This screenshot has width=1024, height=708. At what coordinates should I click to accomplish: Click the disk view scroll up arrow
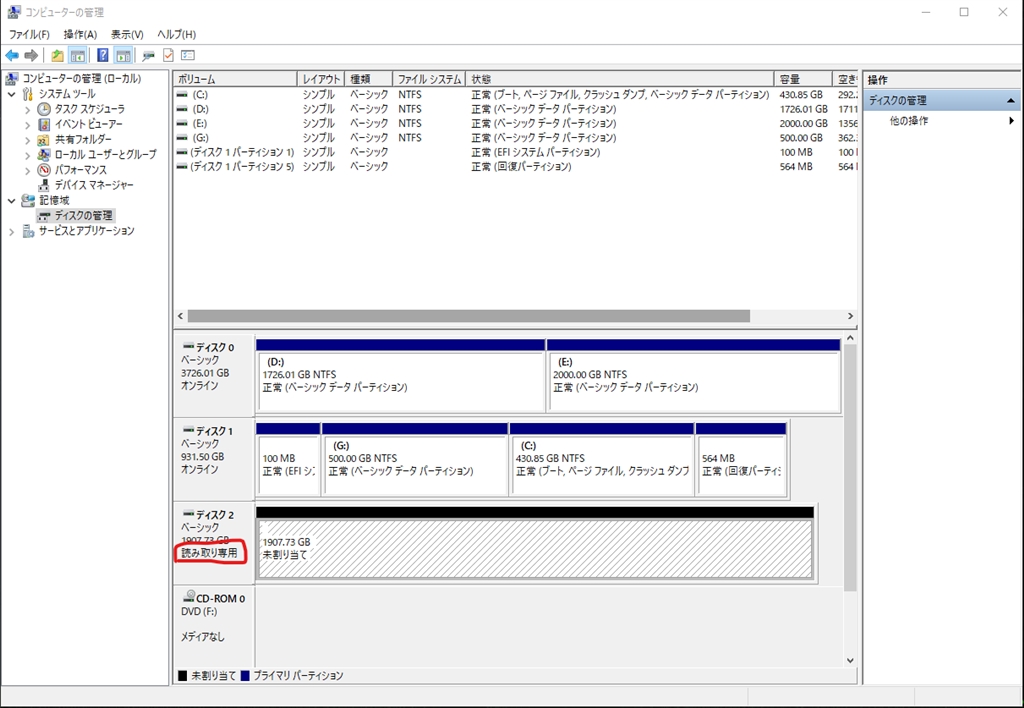click(850, 338)
